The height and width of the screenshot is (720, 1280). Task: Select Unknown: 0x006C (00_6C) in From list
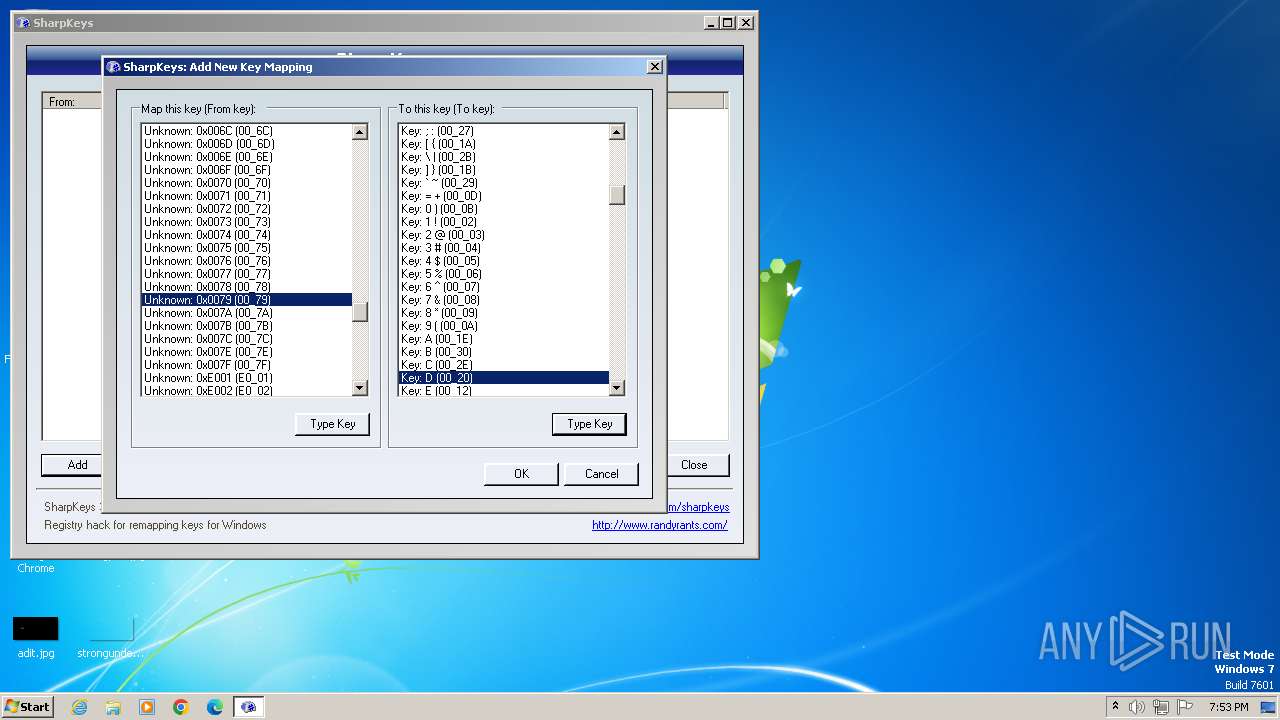pyautogui.click(x=246, y=131)
